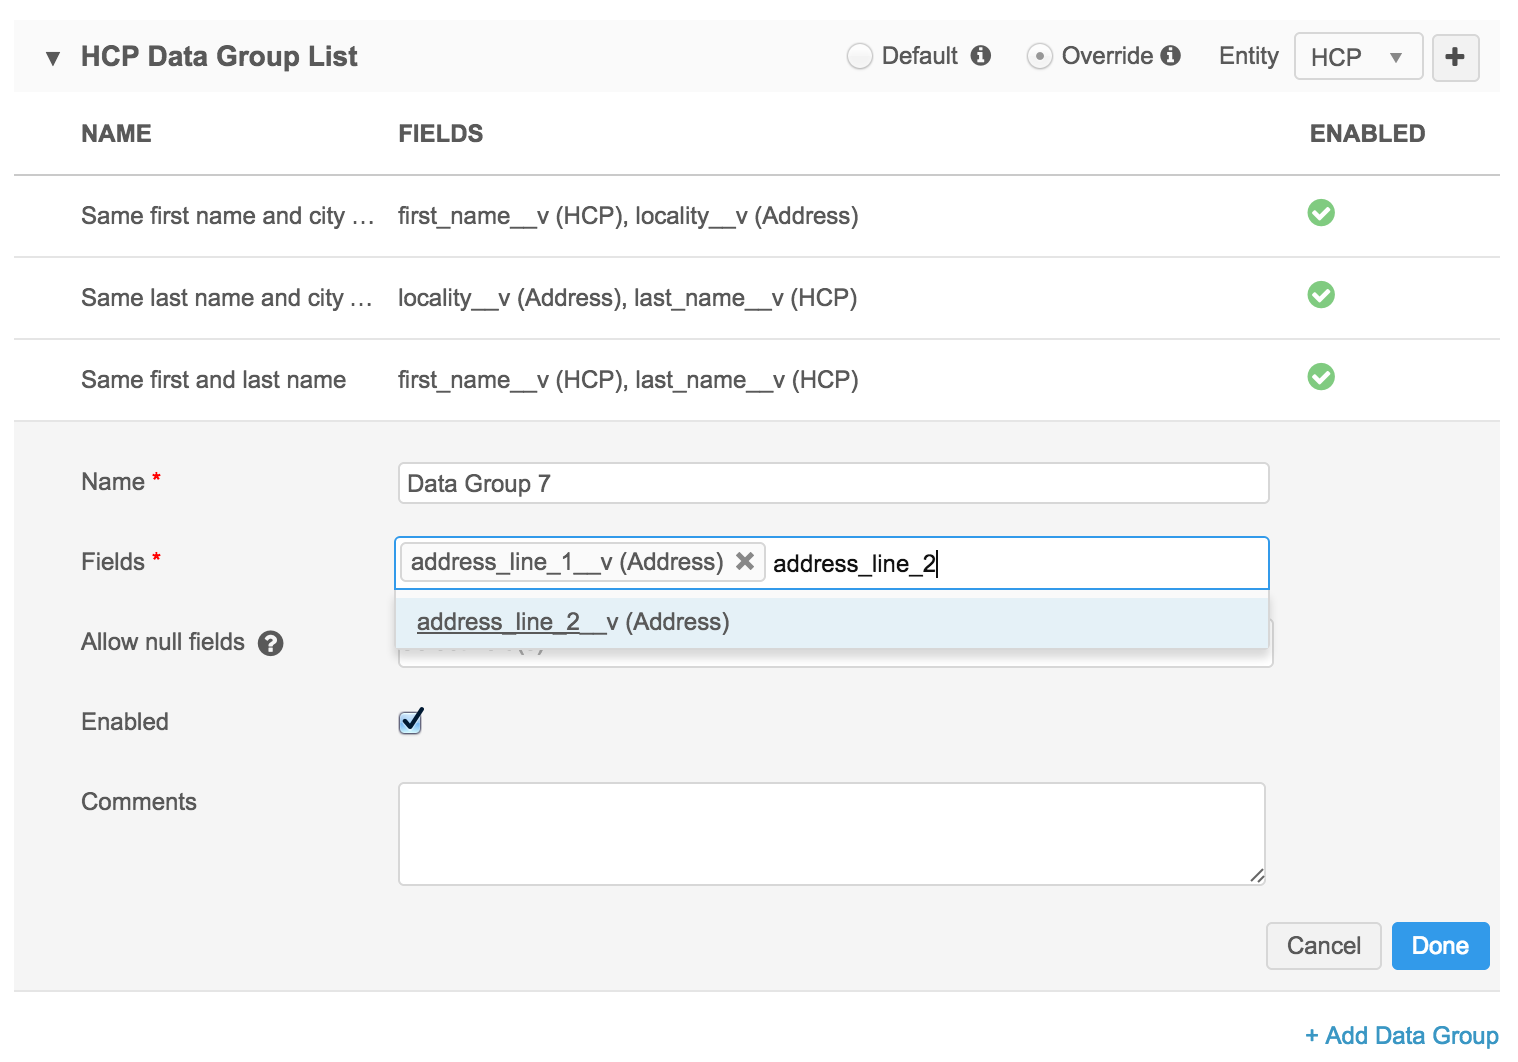Click enabled checkmark for Same last name and city
The image size is (1518, 1062).
pyautogui.click(x=1321, y=295)
